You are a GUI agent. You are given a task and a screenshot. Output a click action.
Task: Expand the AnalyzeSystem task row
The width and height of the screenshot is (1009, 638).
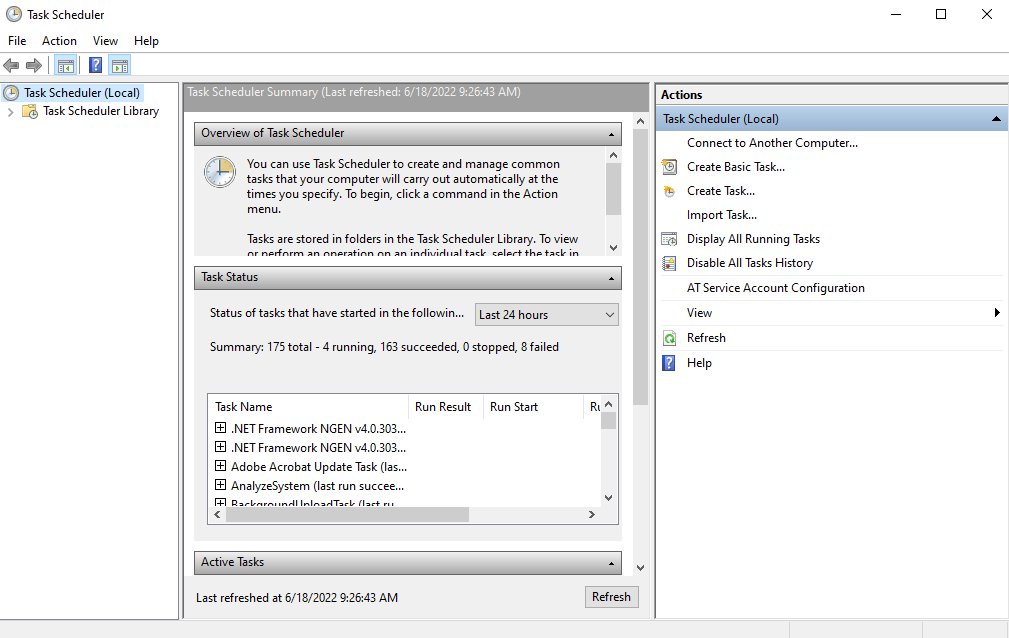tap(220, 485)
